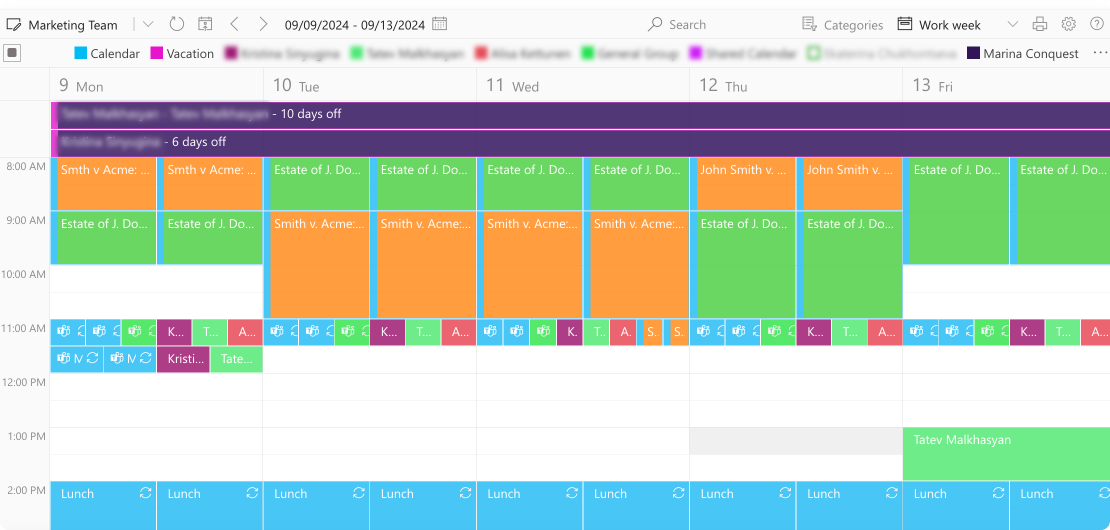Go to the next week arrow

tap(263, 24)
